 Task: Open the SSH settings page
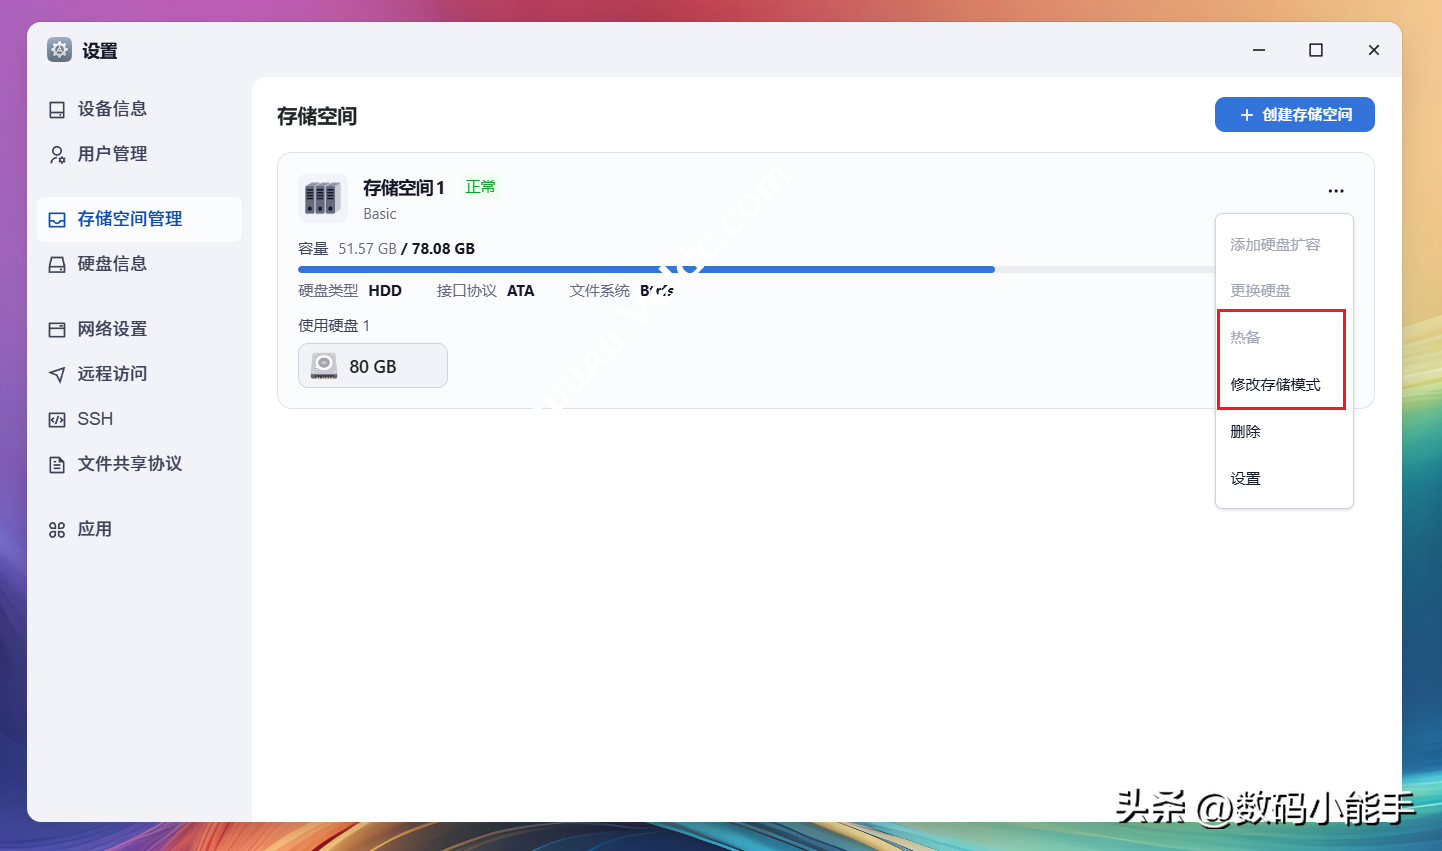[x=139, y=419]
